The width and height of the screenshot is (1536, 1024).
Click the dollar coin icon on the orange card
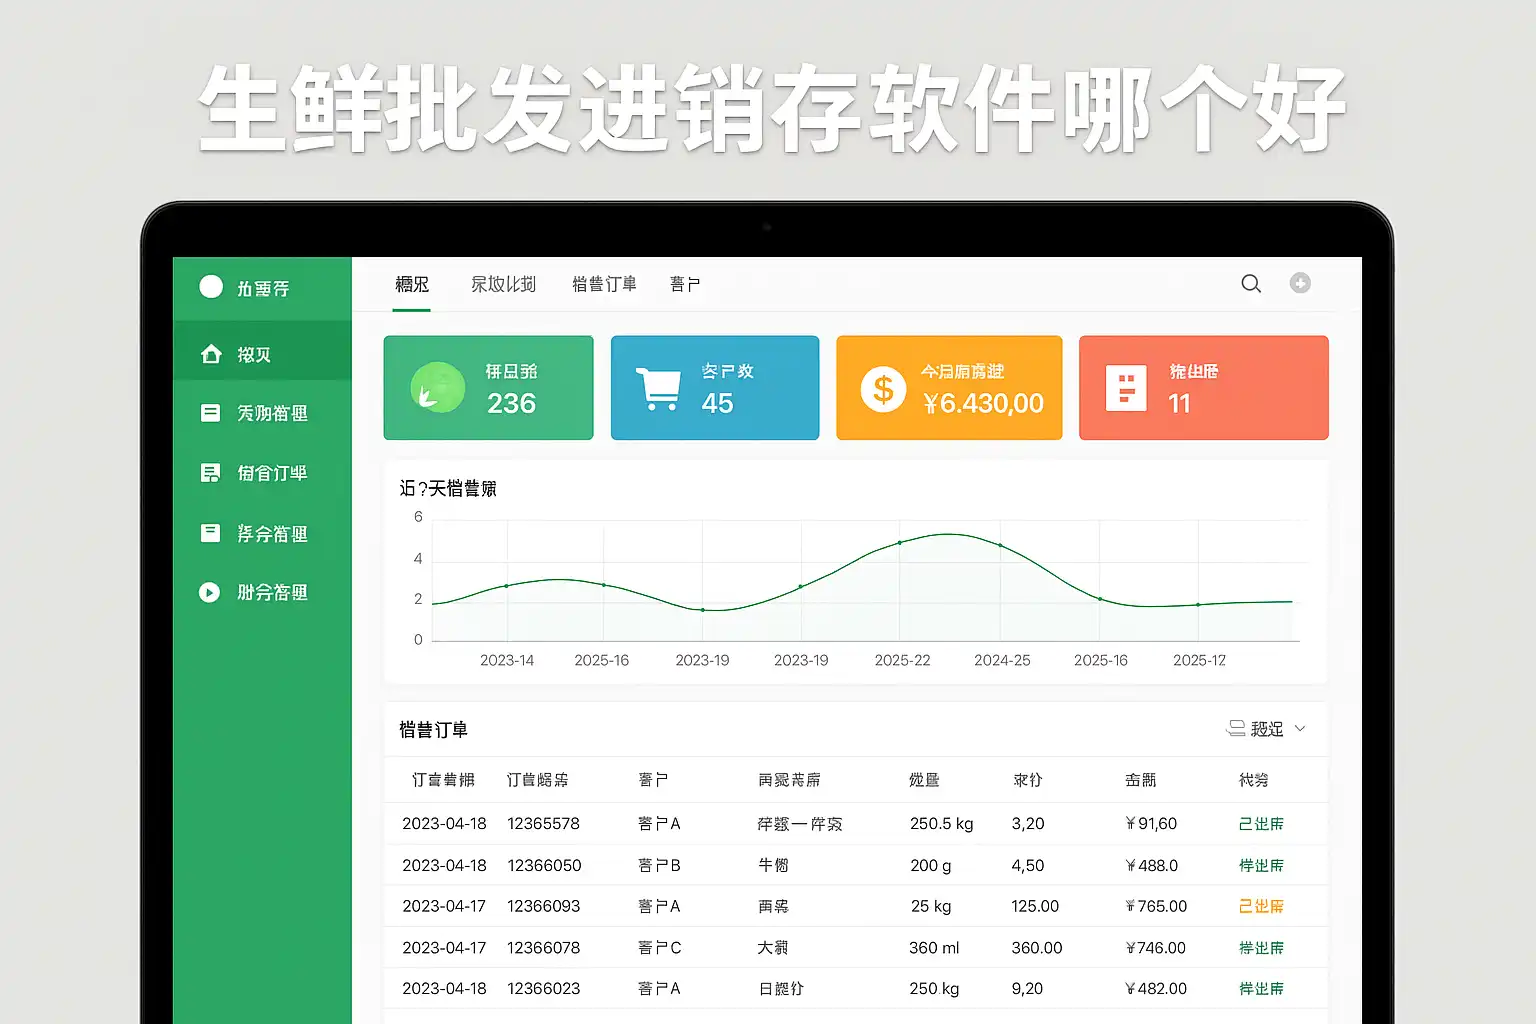pos(883,389)
